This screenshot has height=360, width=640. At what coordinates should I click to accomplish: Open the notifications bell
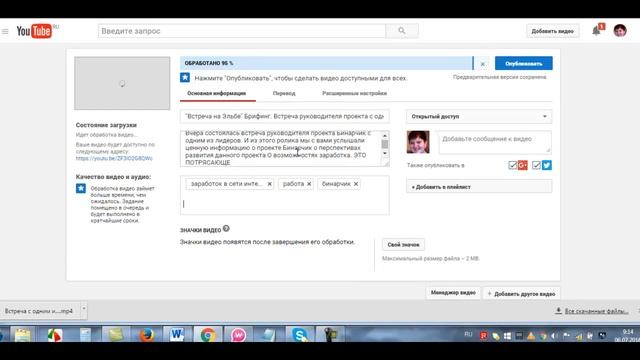tap(596, 31)
